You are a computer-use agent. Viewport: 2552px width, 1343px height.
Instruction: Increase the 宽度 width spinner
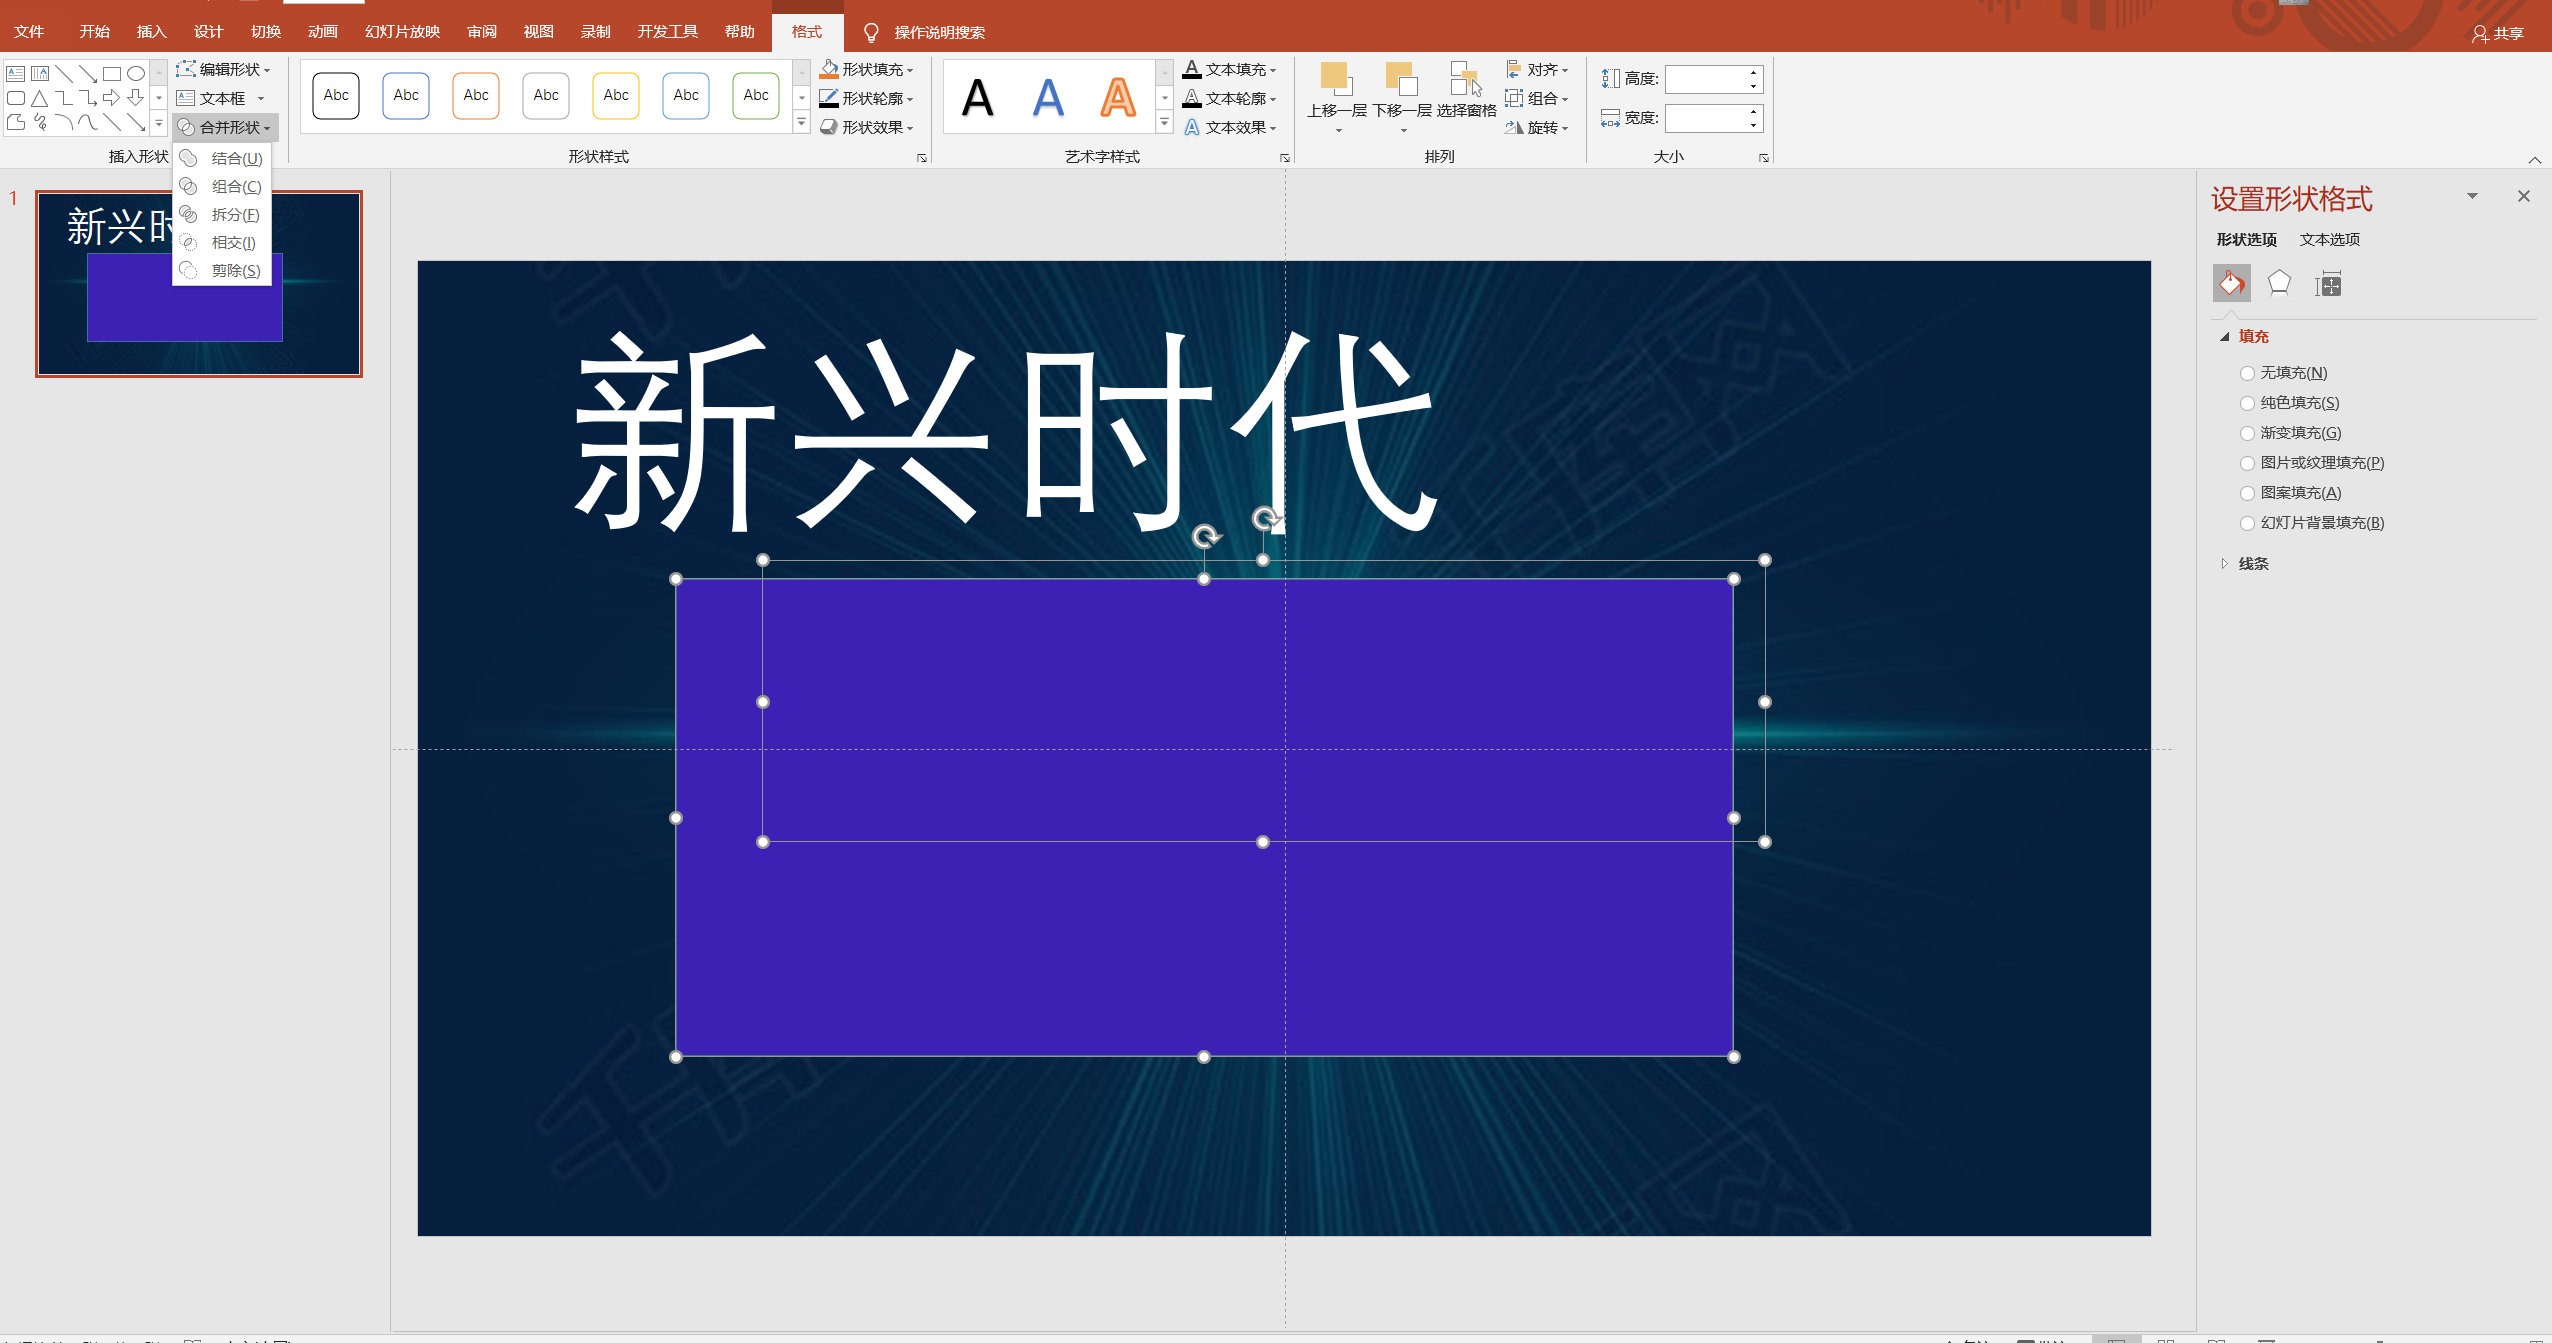click(x=1754, y=112)
